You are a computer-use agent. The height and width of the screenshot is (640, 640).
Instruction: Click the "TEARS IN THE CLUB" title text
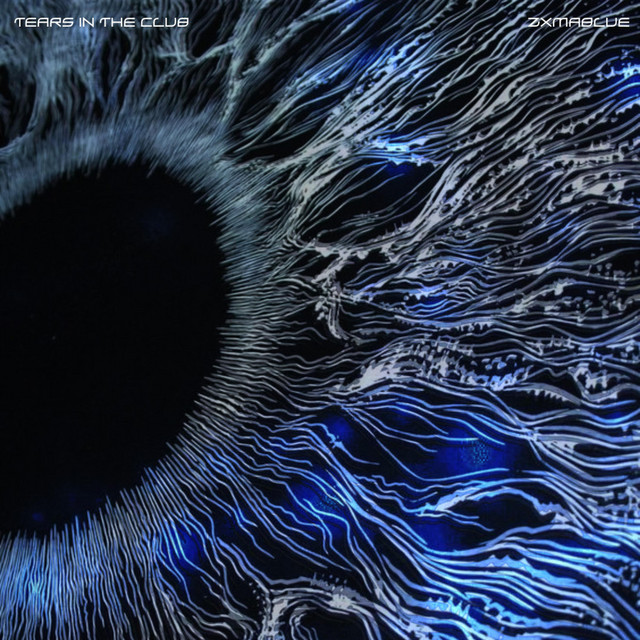click(102, 21)
